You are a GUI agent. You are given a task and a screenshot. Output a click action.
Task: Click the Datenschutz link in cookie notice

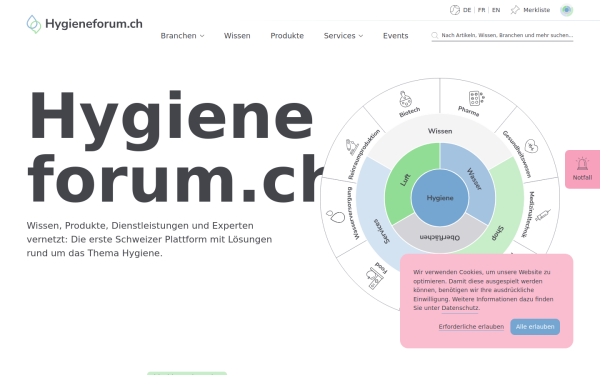coord(460,308)
